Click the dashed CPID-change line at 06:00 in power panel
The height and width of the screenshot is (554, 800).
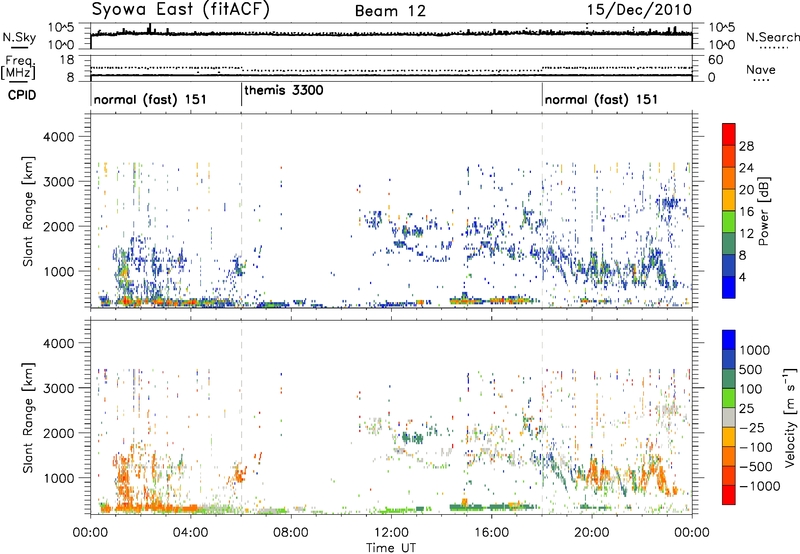click(x=241, y=211)
